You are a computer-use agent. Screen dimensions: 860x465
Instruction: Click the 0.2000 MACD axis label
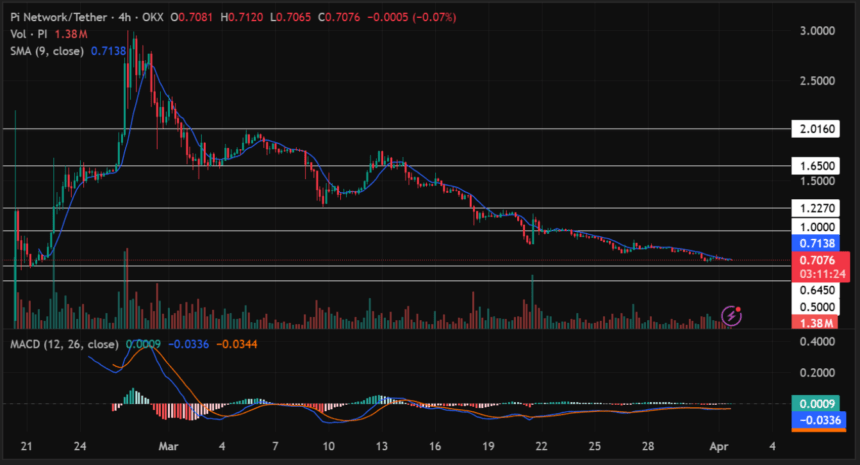tap(817, 373)
